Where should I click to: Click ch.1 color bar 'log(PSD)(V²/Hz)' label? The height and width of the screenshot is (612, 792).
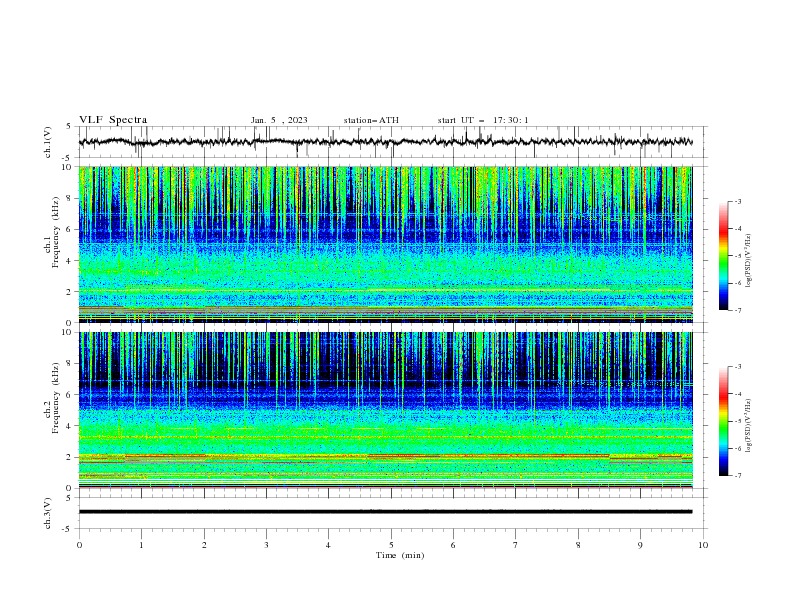coord(748,261)
